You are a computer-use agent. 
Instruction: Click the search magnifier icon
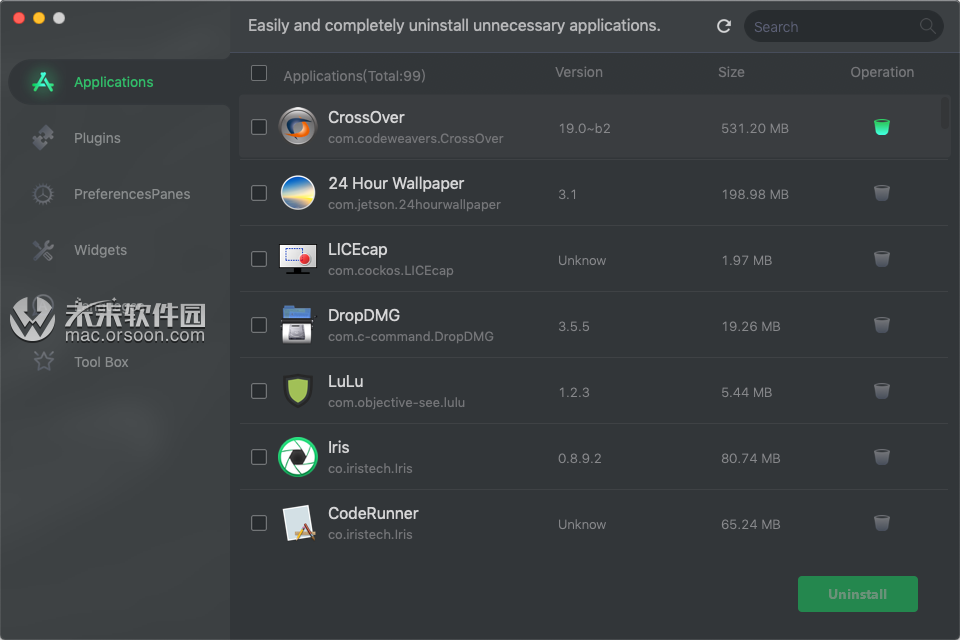927,27
